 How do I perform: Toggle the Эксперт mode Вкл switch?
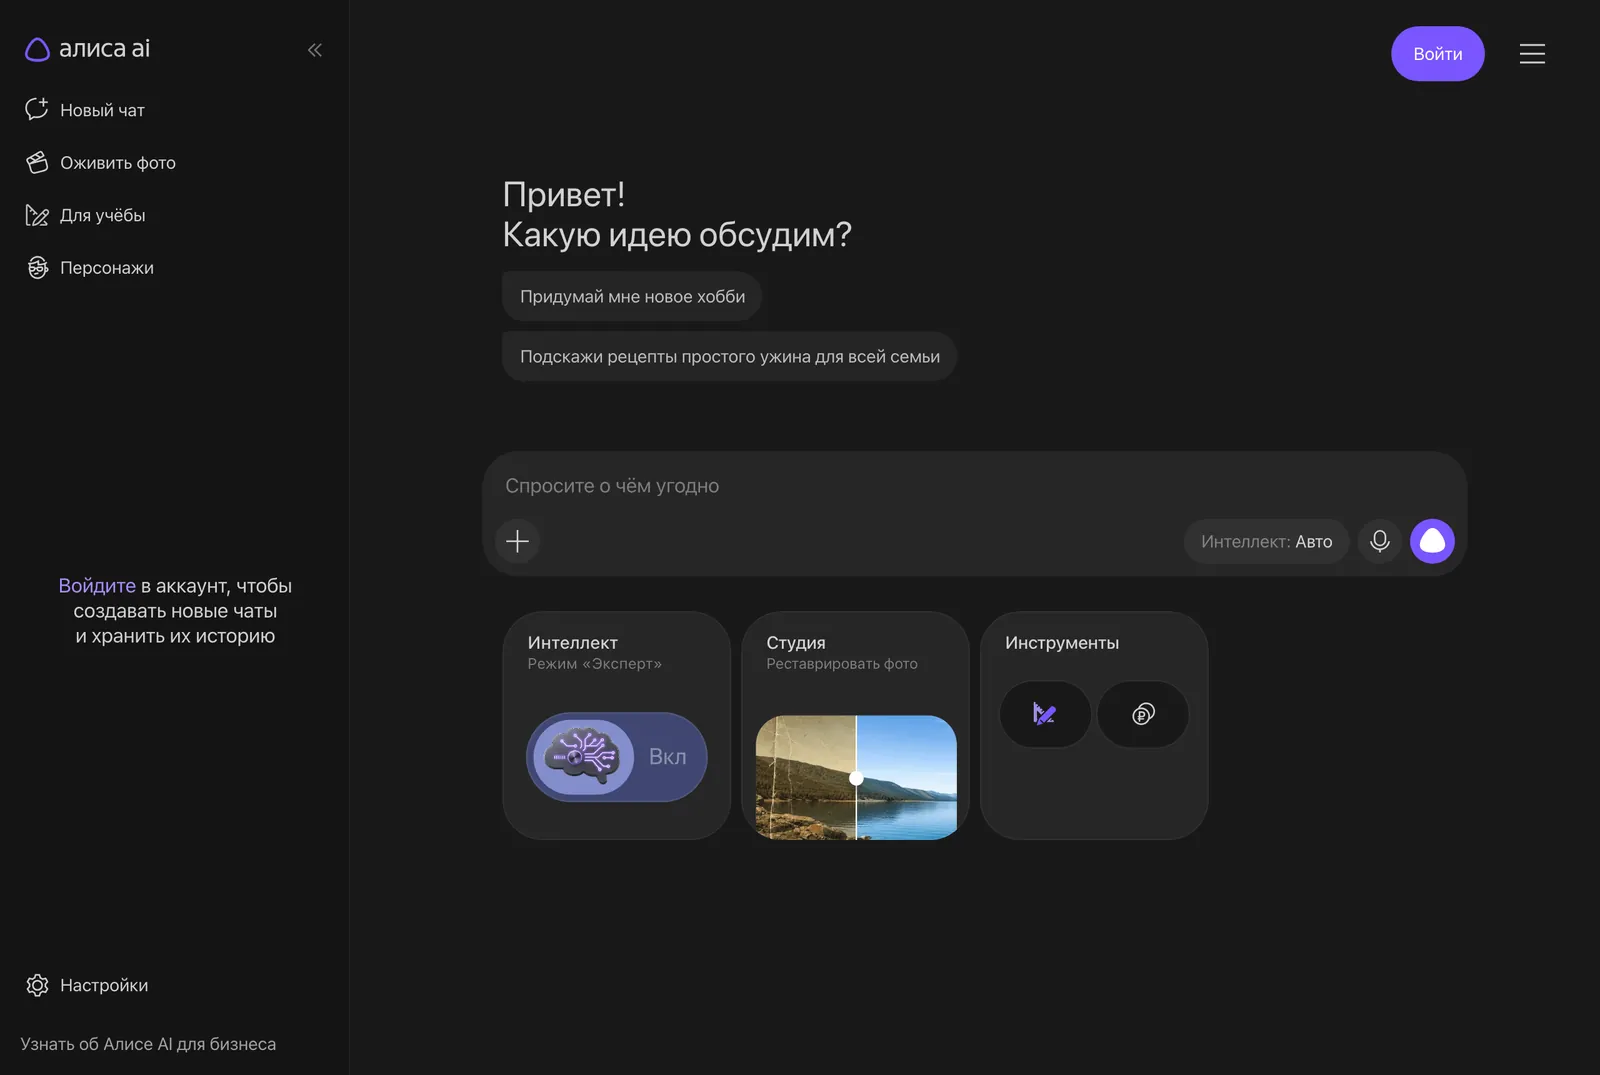[617, 757]
